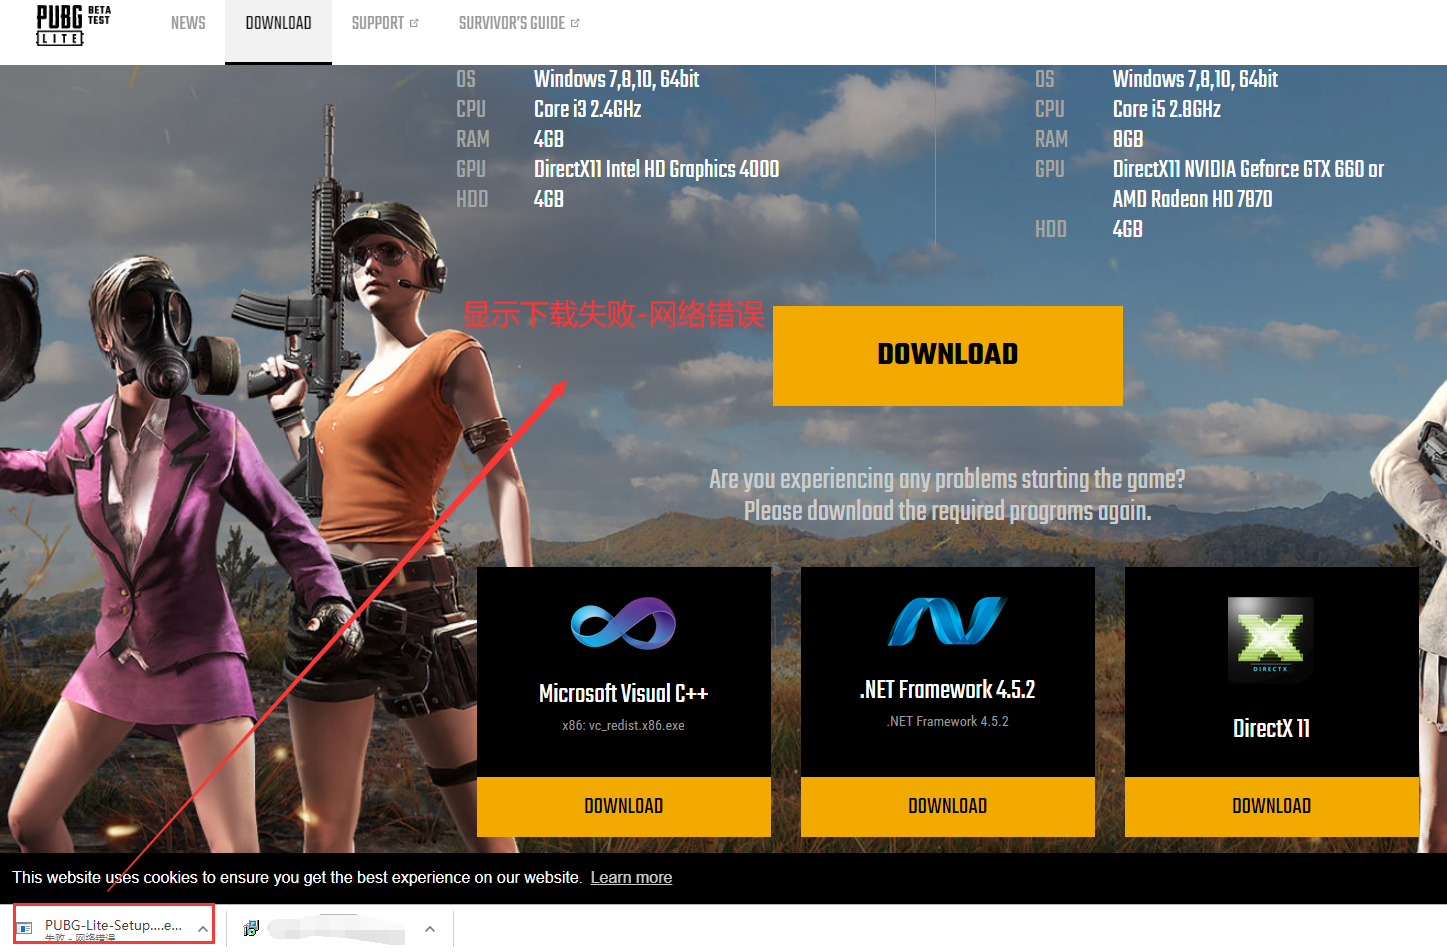The width and height of the screenshot is (1447, 952).
Task: Click the DirectX 11 logo
Action: 1270,638
